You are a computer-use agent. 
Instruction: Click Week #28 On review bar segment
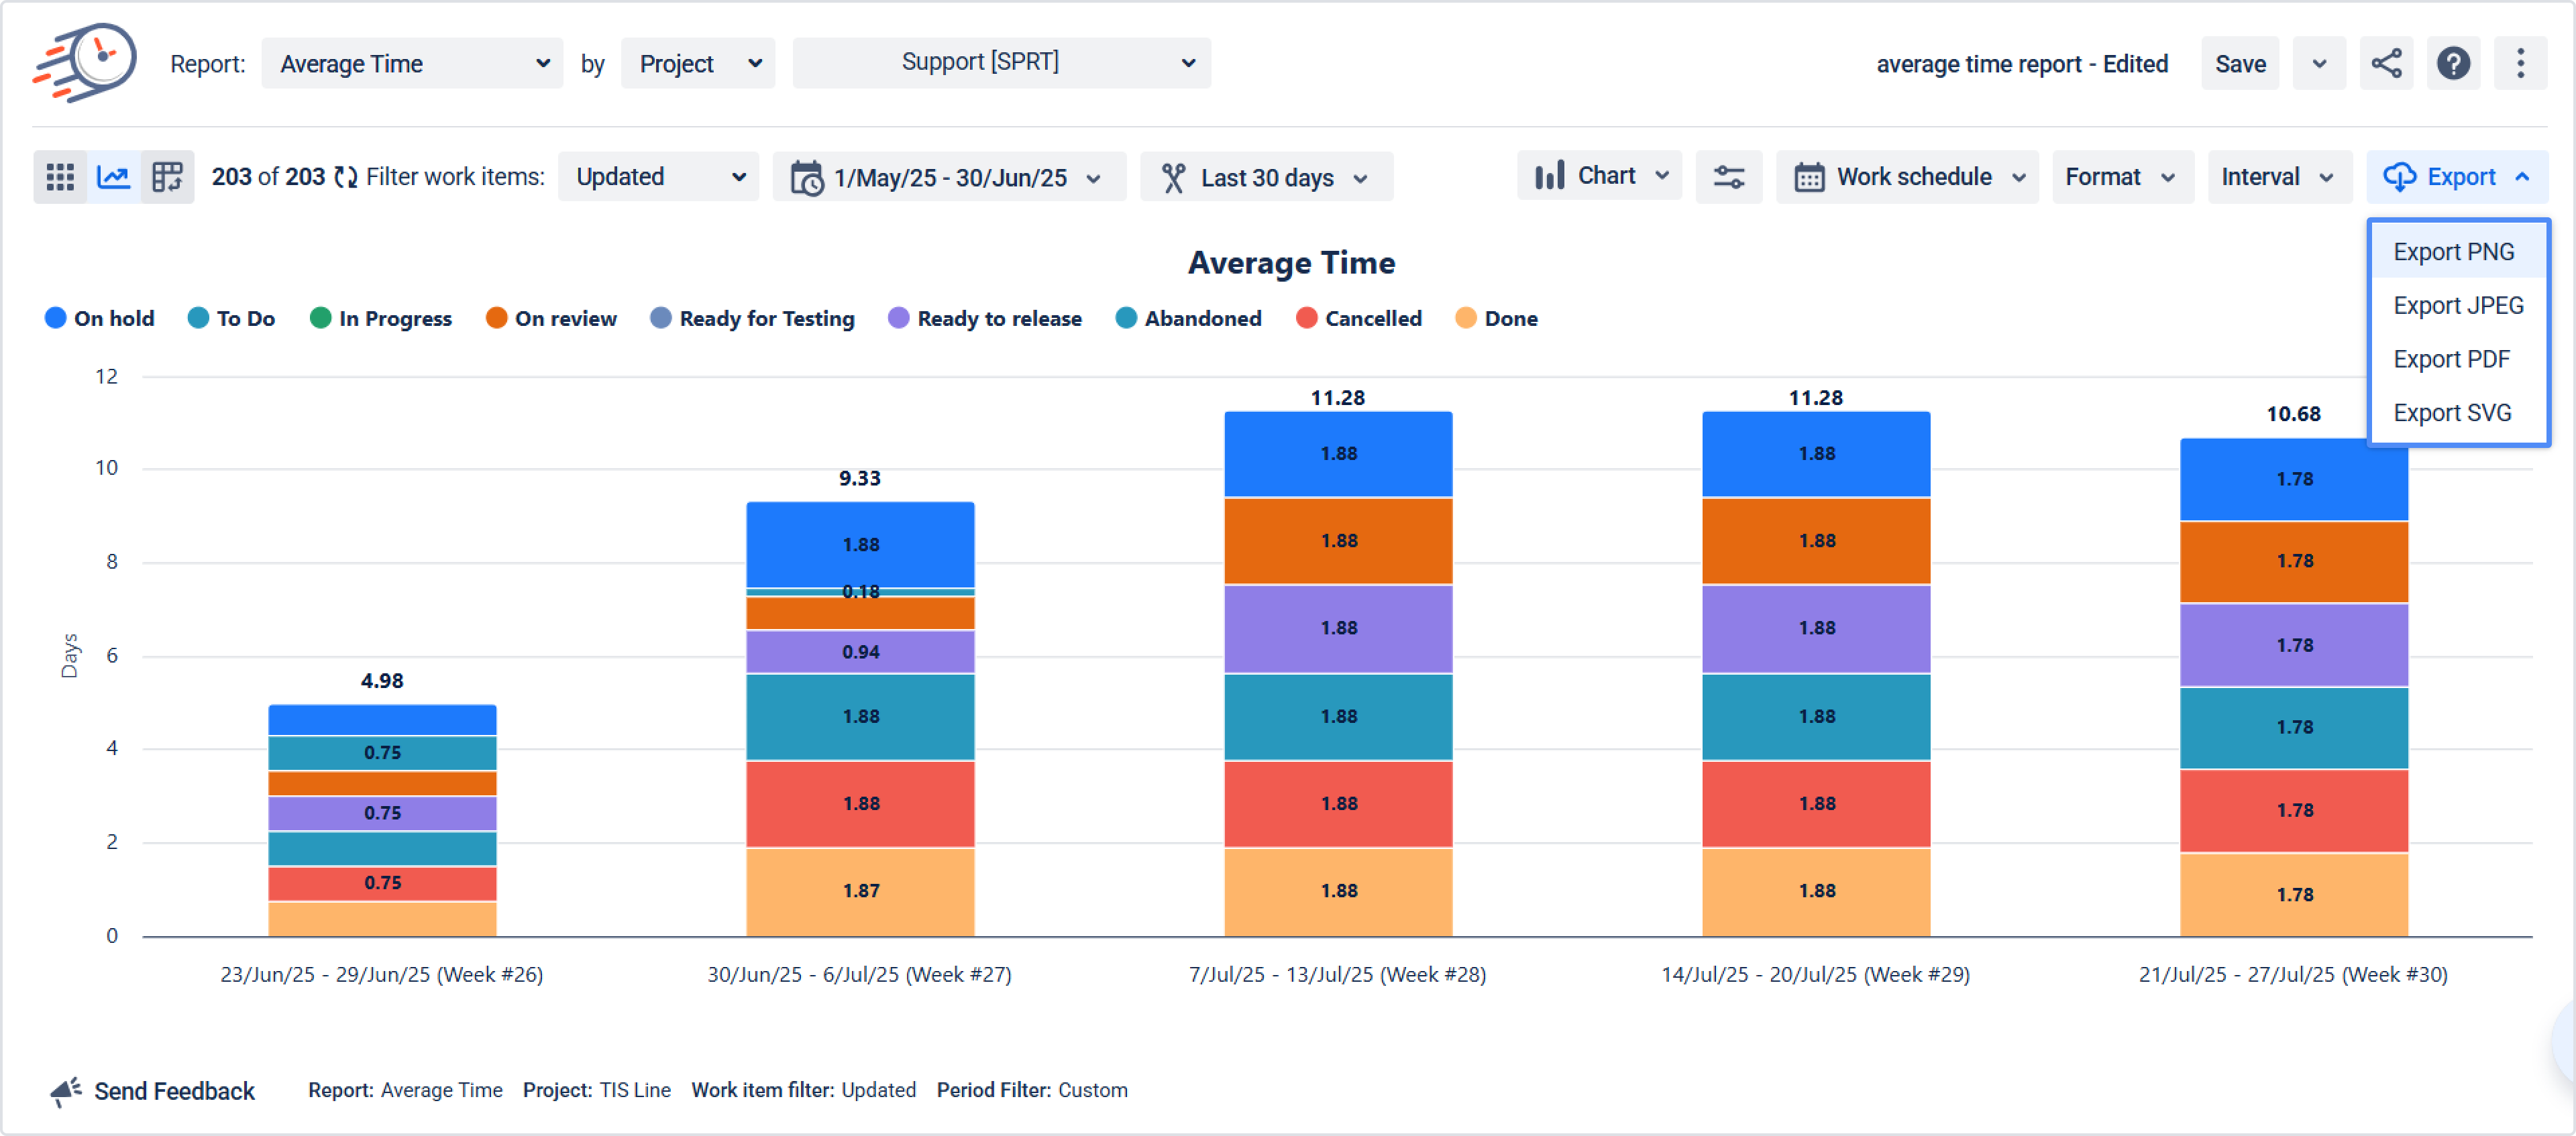[x=1338, y=541]
